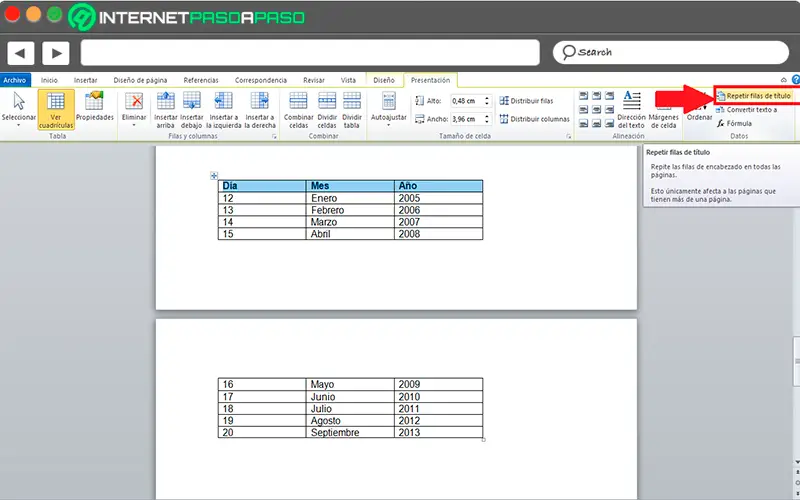800x500 pixels.
Task: Click the vertical scrollbar thumb
Action: tap(796, 361)
